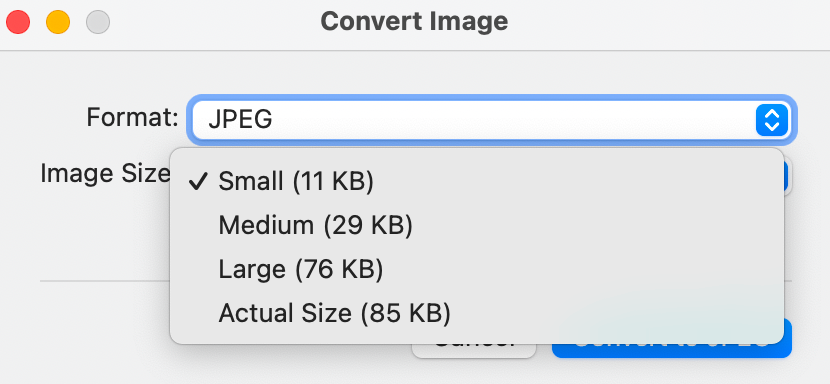Close the Convert Image window with red button

tap(17, 22)
